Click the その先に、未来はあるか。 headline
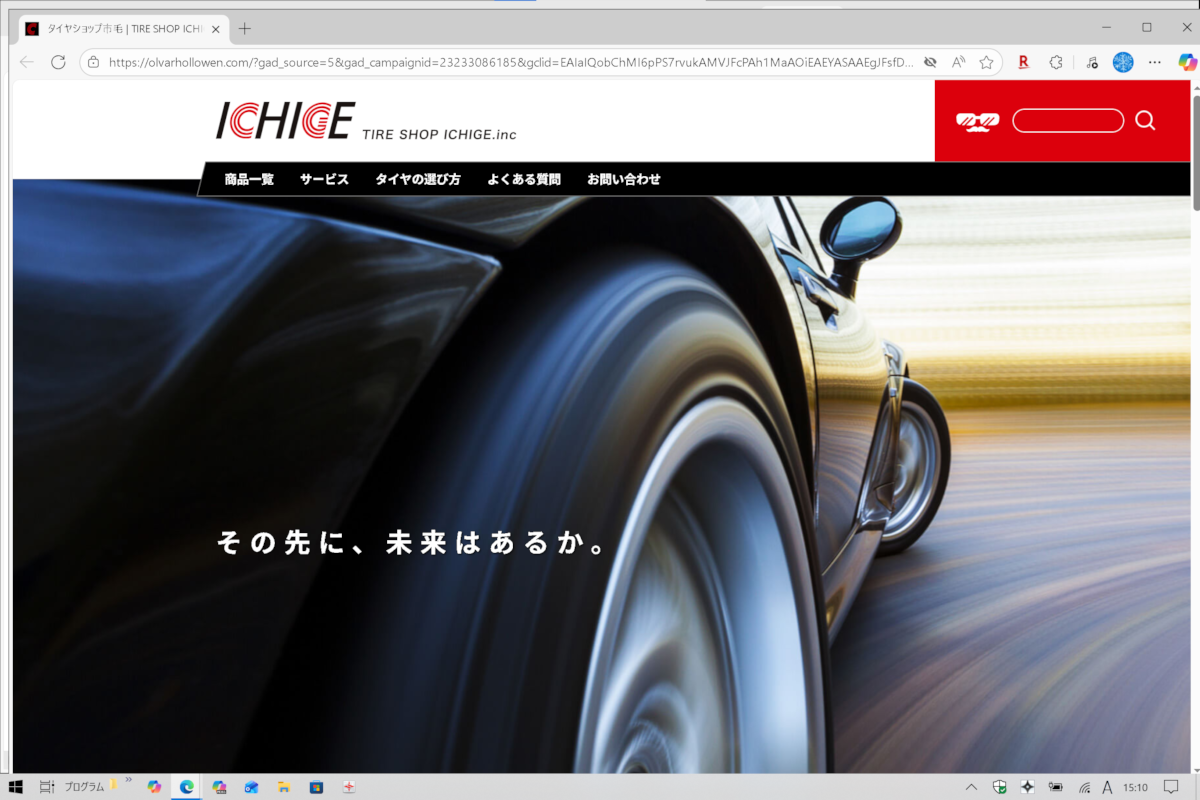 coord(413,543)
